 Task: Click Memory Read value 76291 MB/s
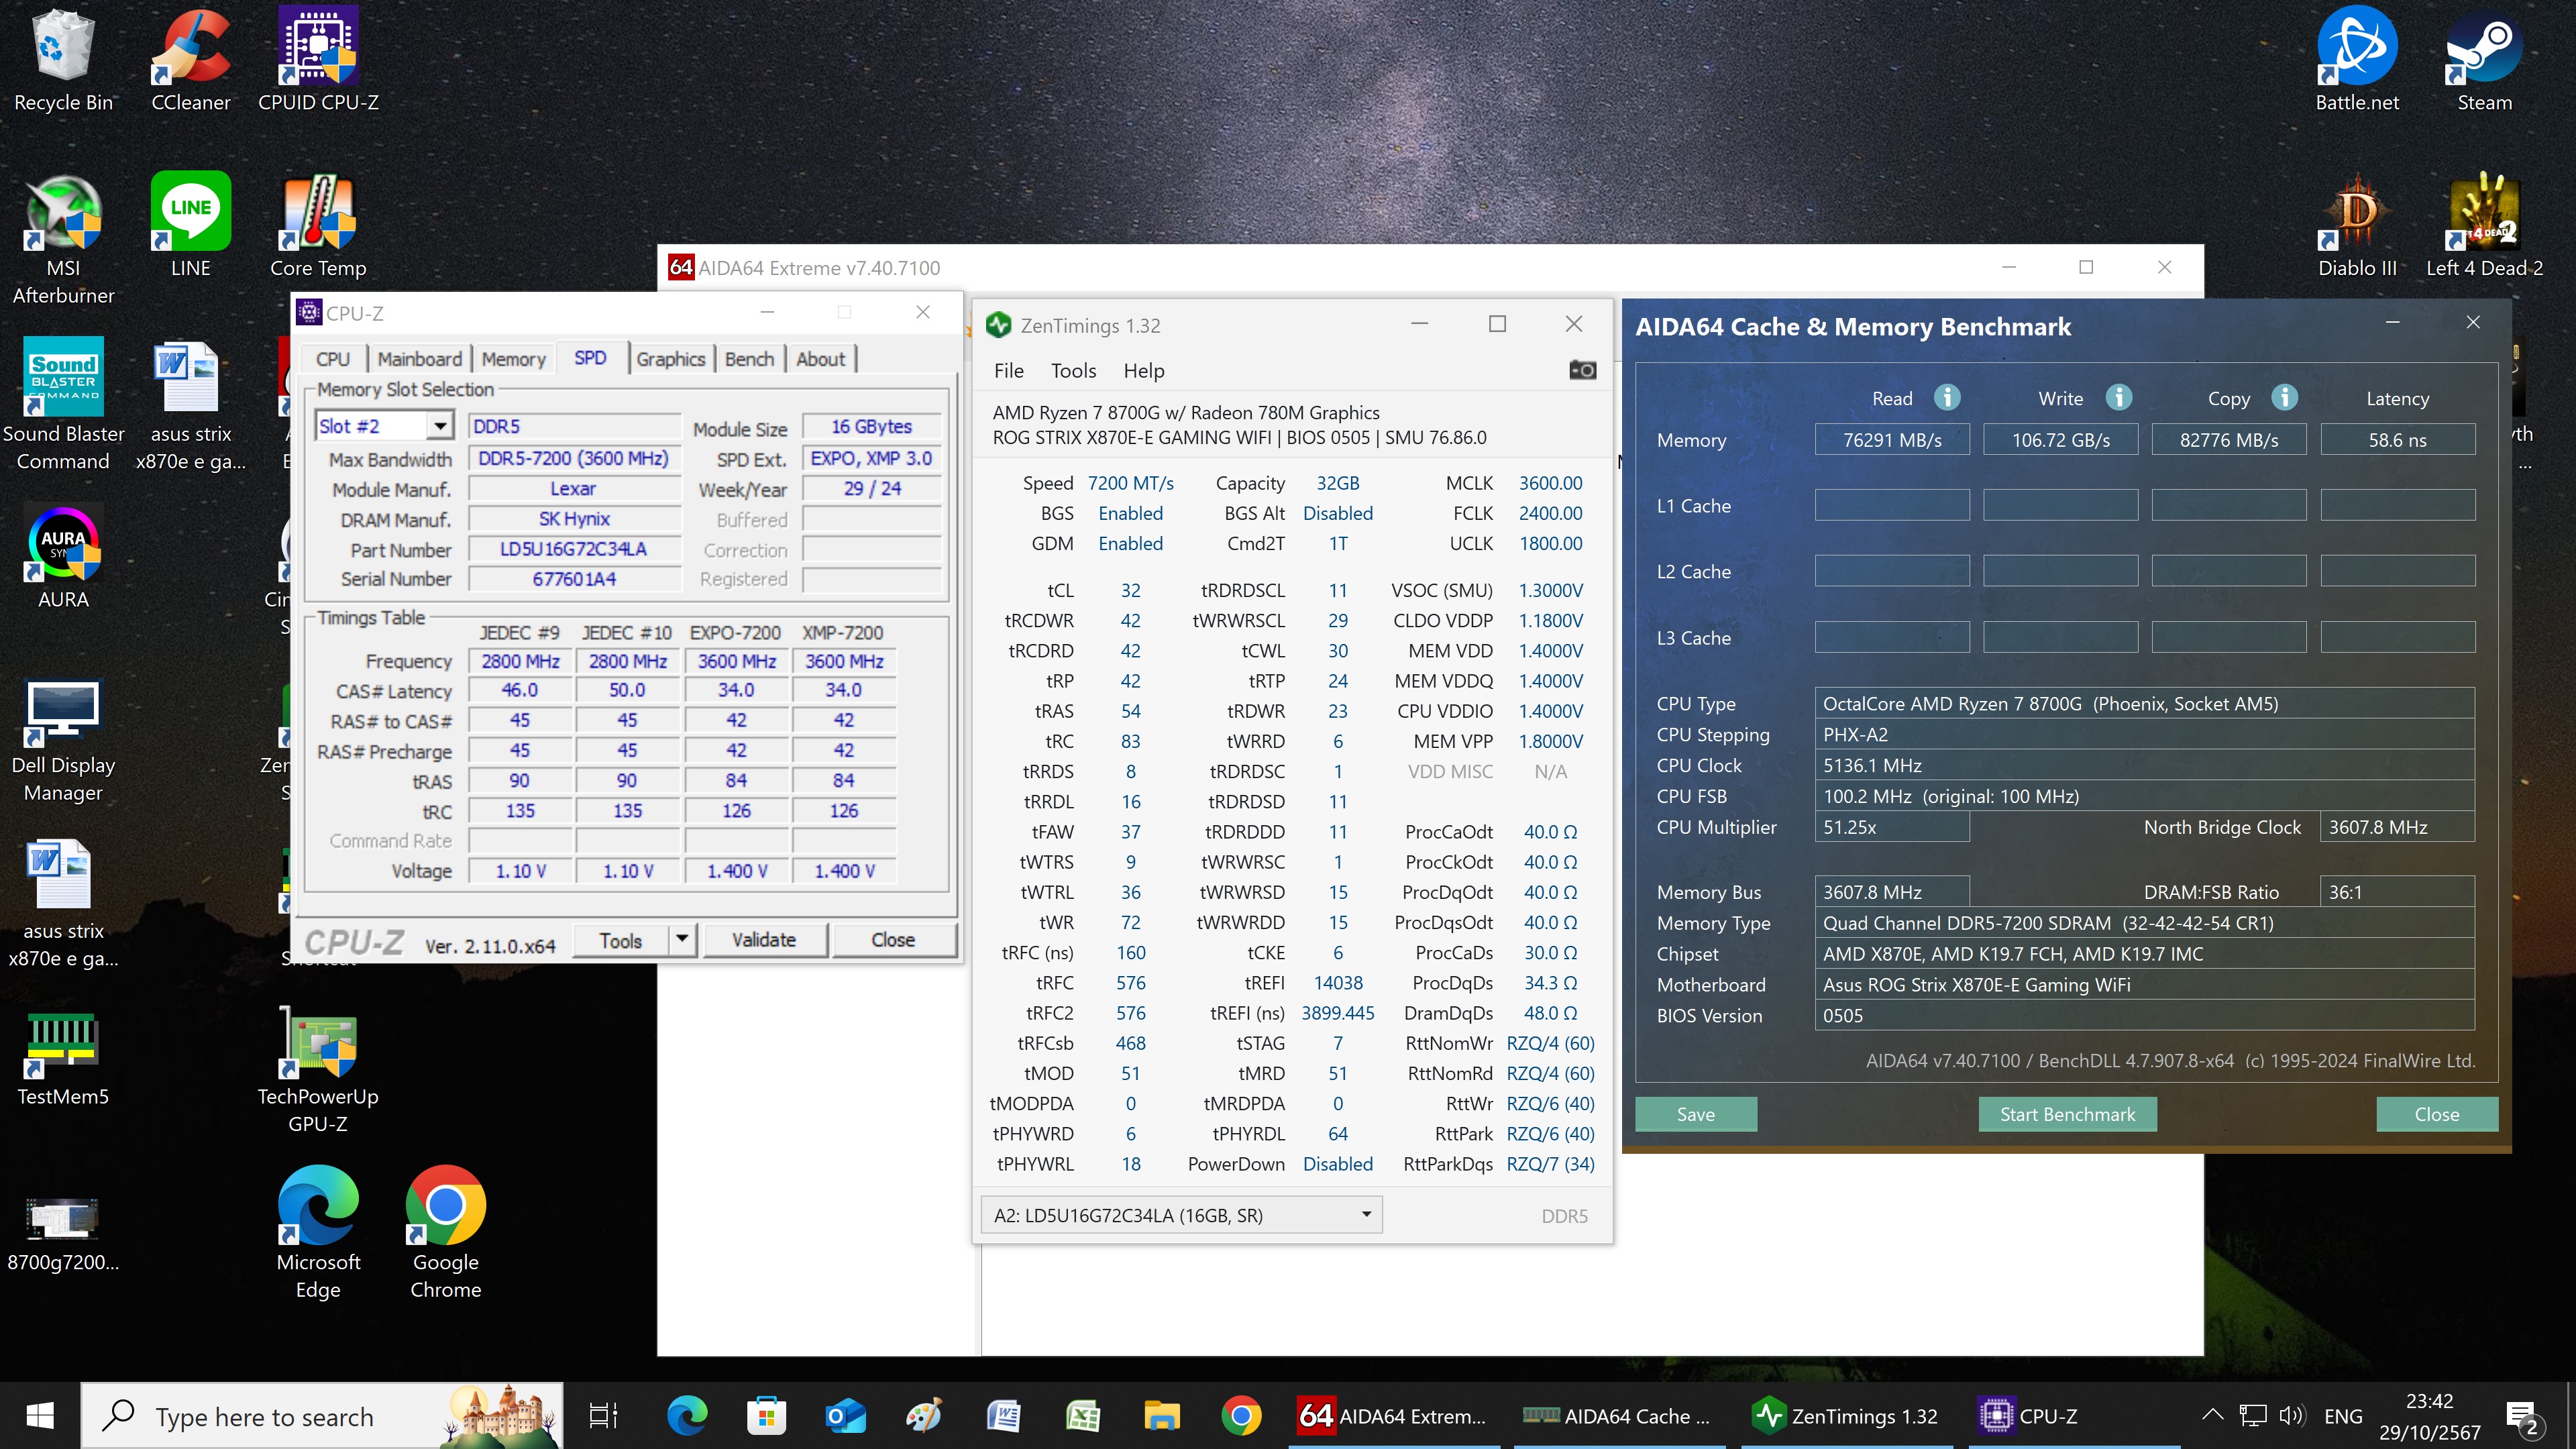[1892, 440]
